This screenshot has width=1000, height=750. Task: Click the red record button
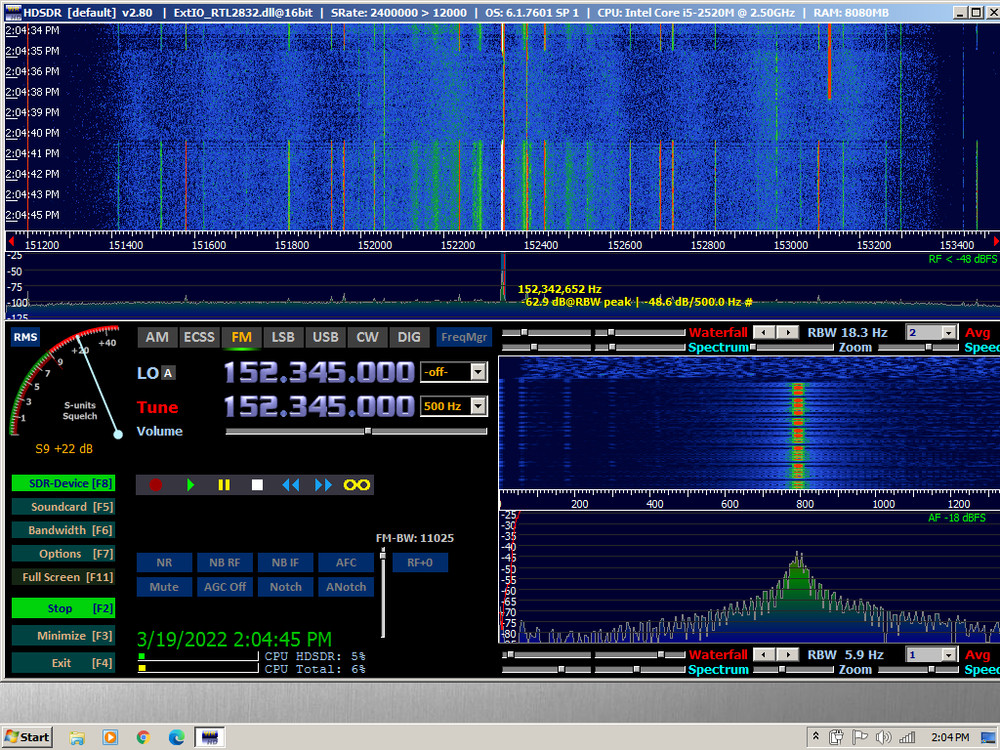(x=155, y=485)
